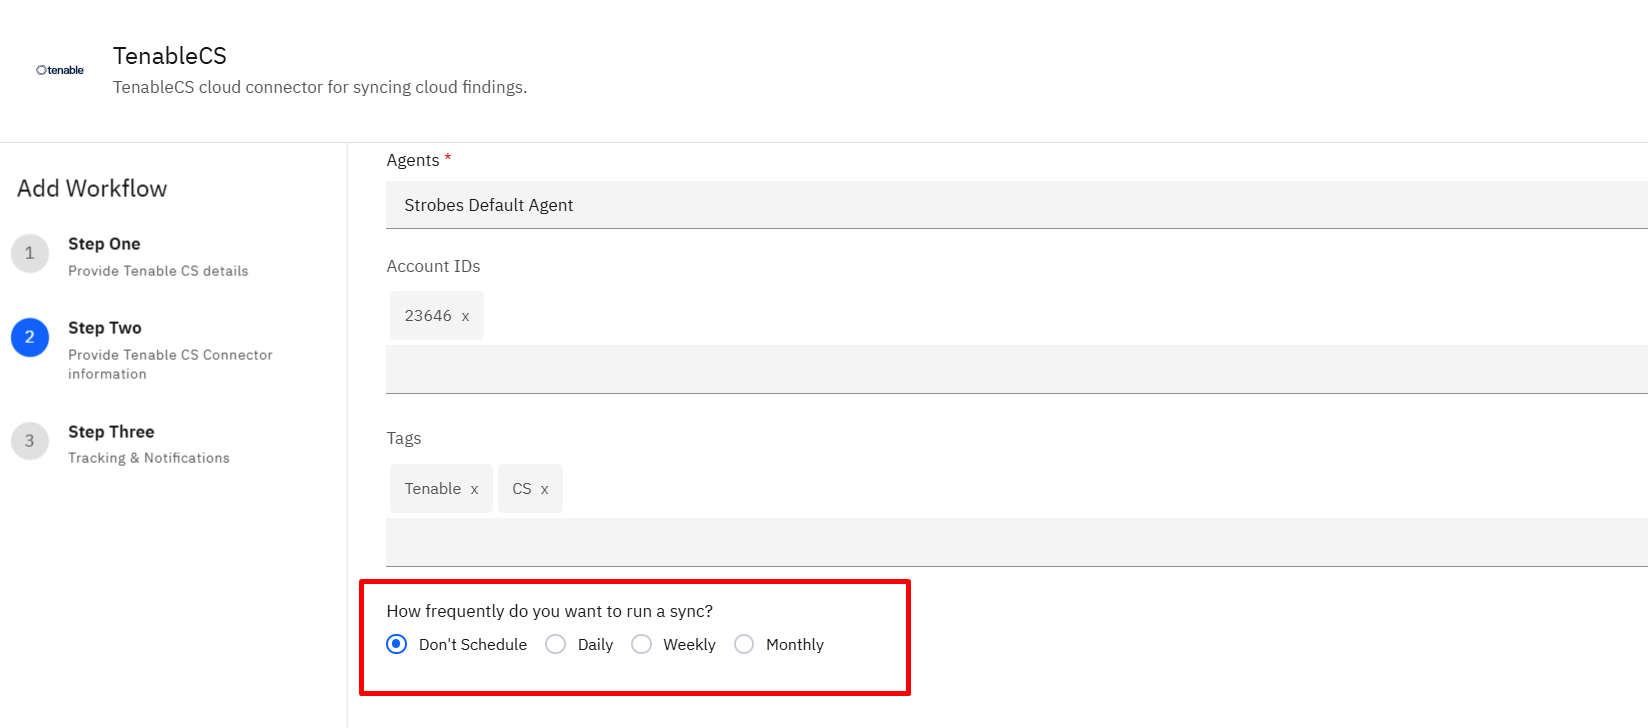Select the Daily sync option

(x=555, y=644)
